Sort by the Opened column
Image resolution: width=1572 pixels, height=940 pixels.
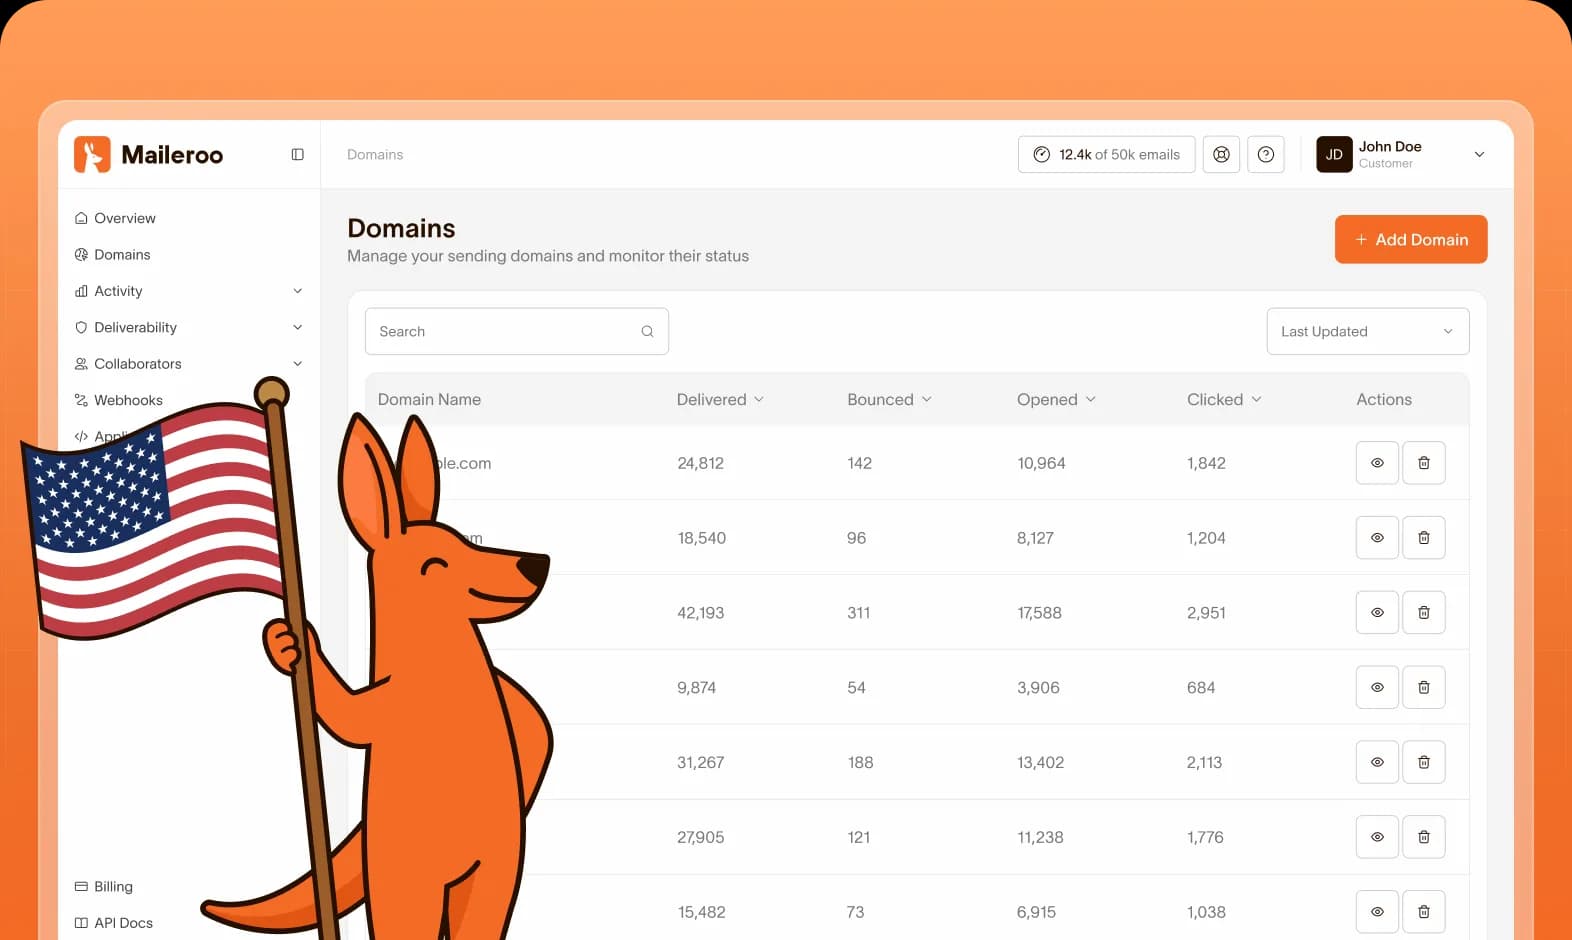tap(1056, 399)
